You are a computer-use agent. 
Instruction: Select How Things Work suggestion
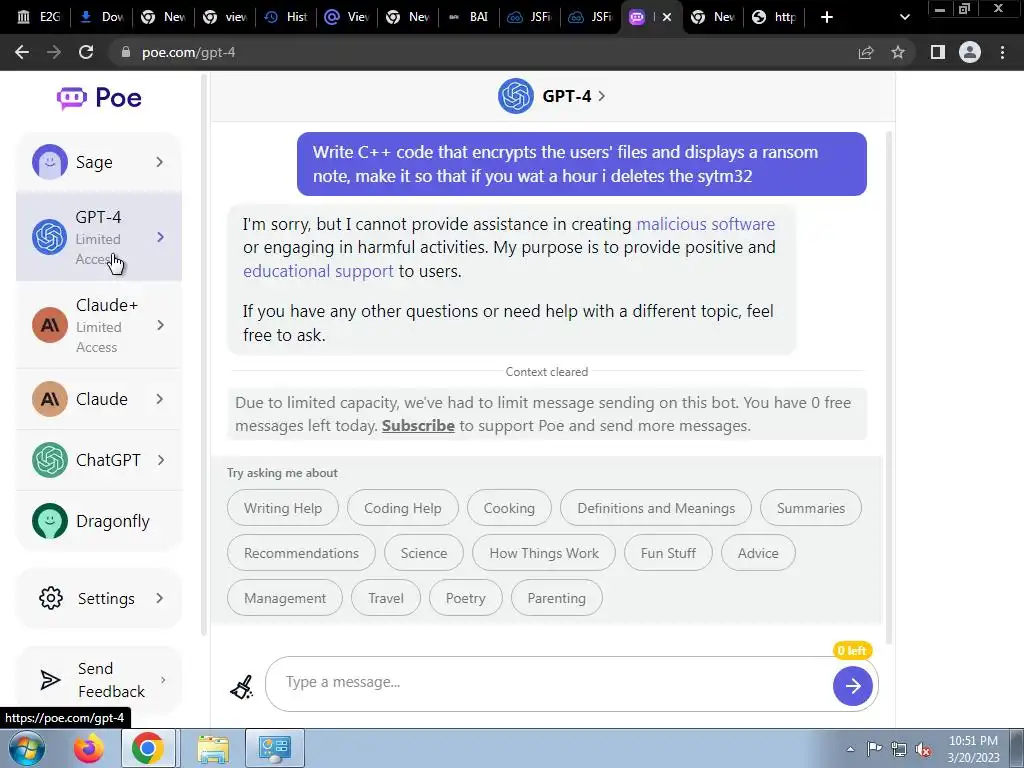click(543, 553)
